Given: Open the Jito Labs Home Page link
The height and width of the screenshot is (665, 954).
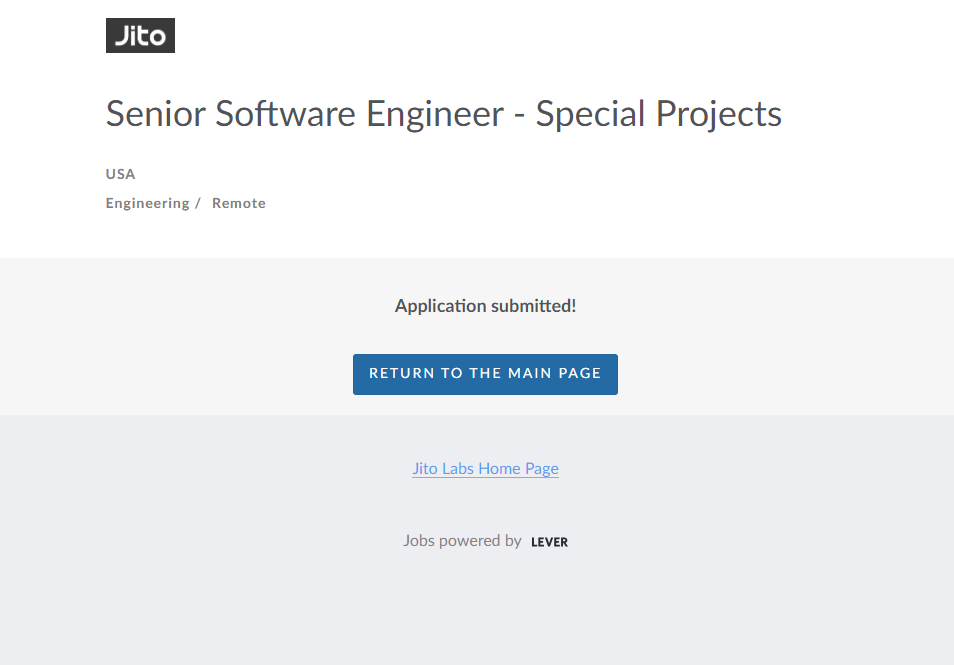Looking at the screenshot, I should point(485,468).
